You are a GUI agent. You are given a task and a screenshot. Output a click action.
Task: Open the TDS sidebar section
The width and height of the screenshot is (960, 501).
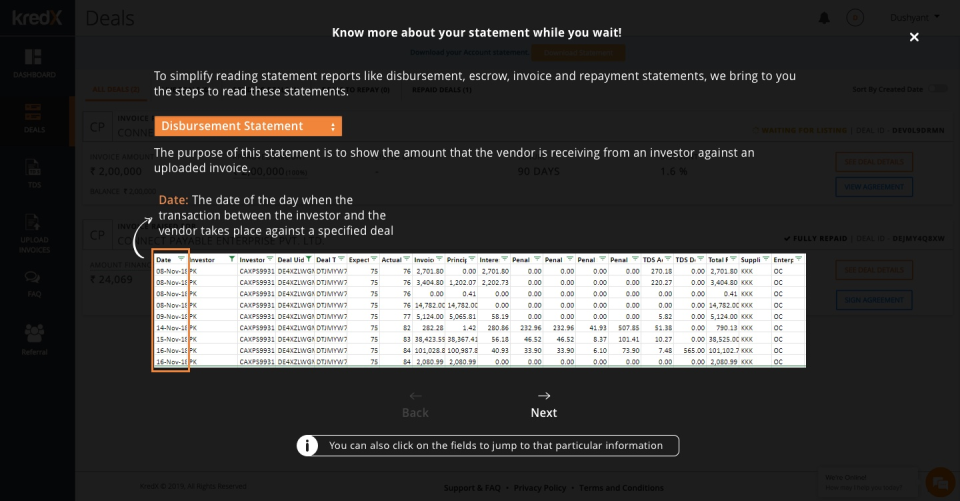pos(34,174)
